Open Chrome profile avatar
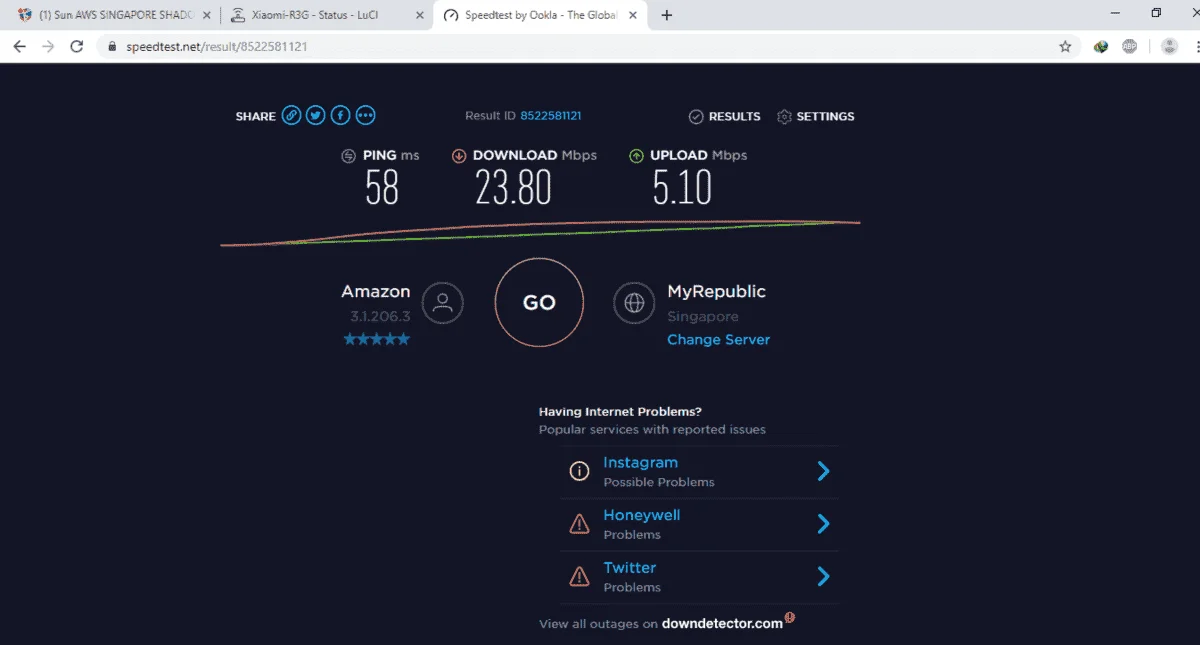 [1169, 46]
